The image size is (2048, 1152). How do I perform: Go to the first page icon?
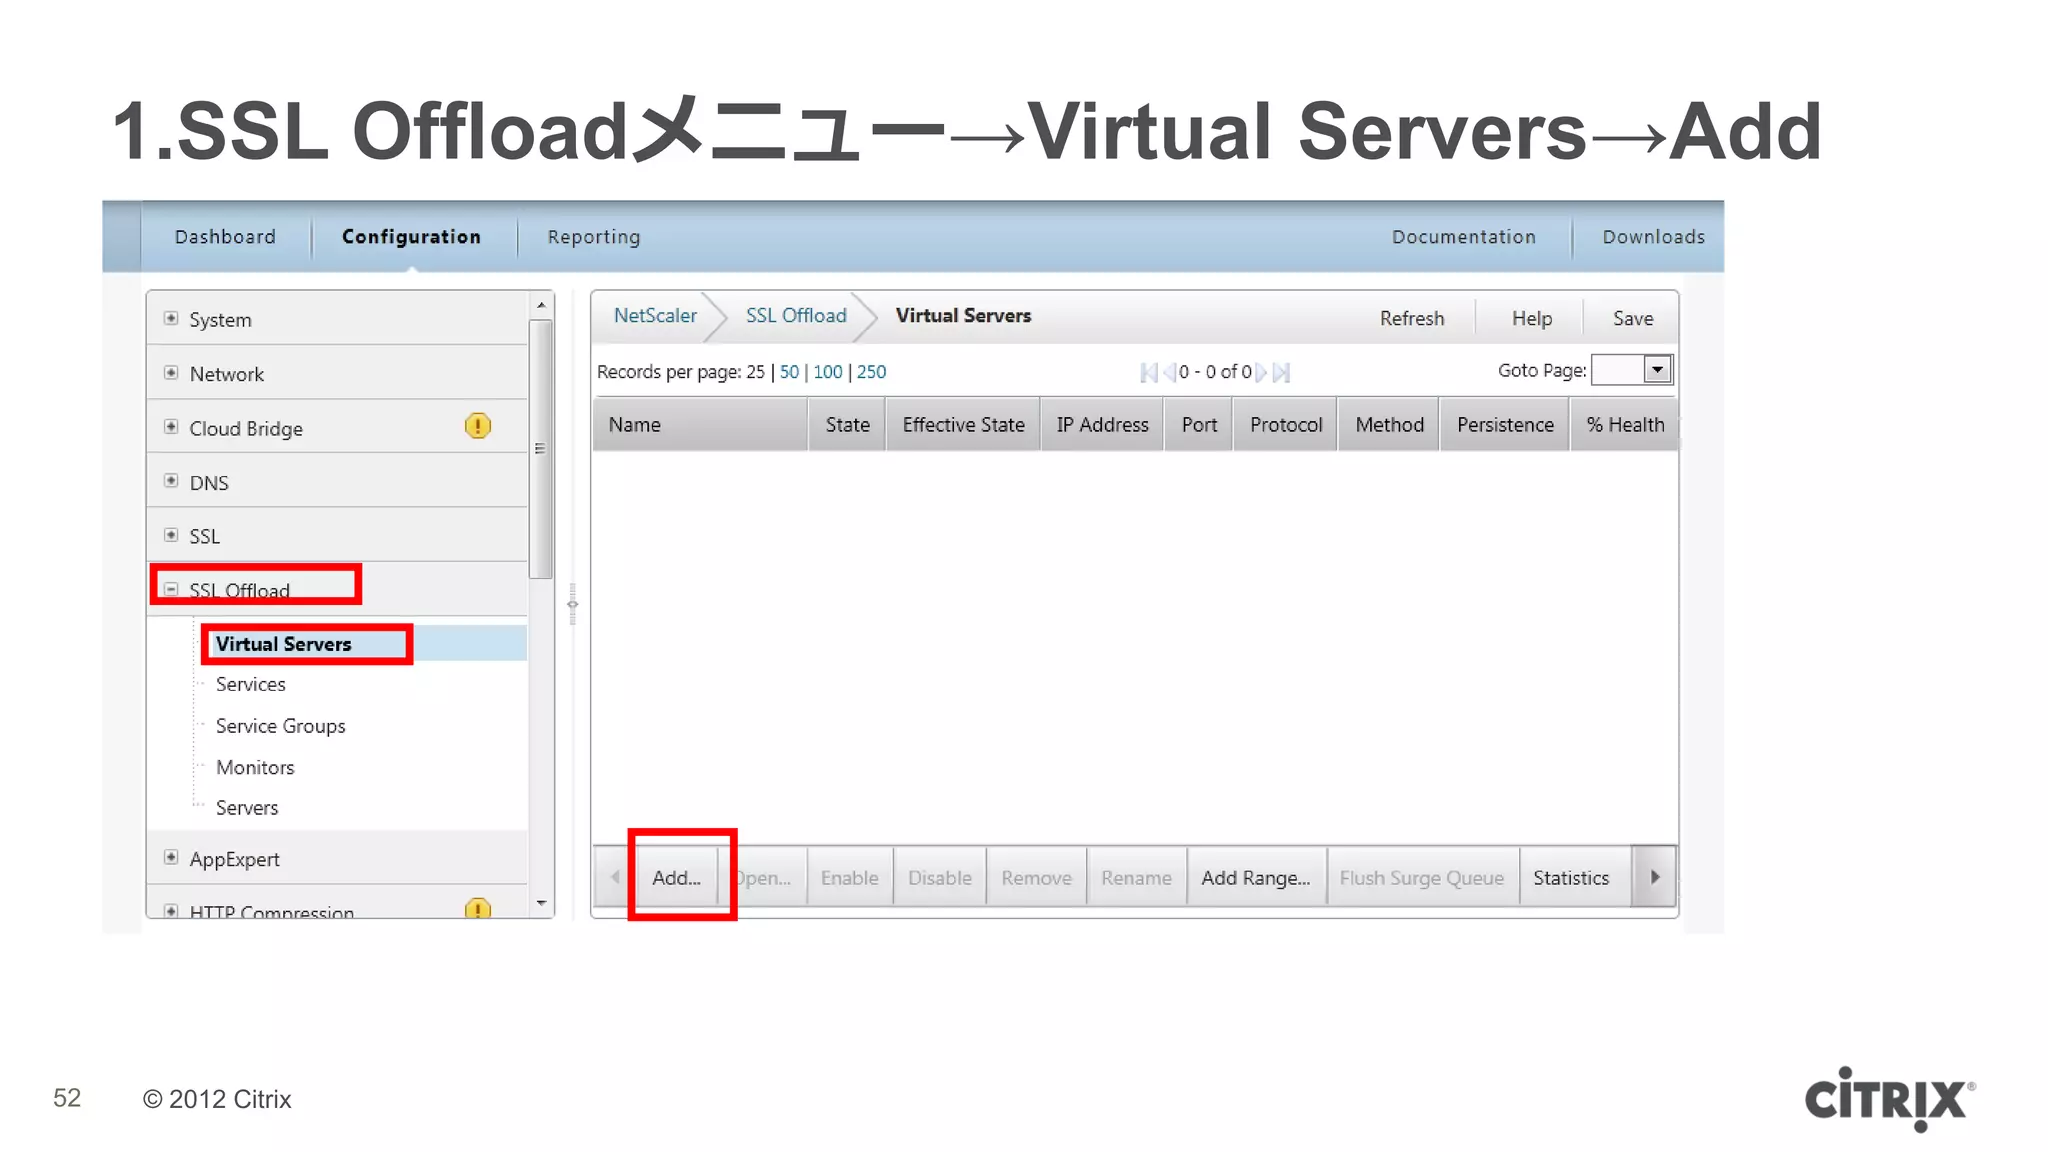click(x=1149, y=372)
